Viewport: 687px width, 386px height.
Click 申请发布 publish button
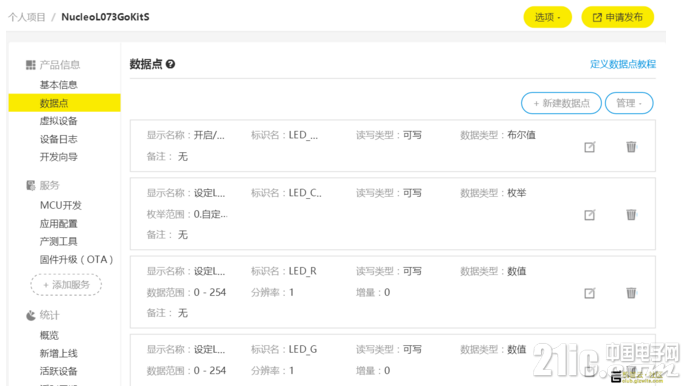click(x=617, y=17)
